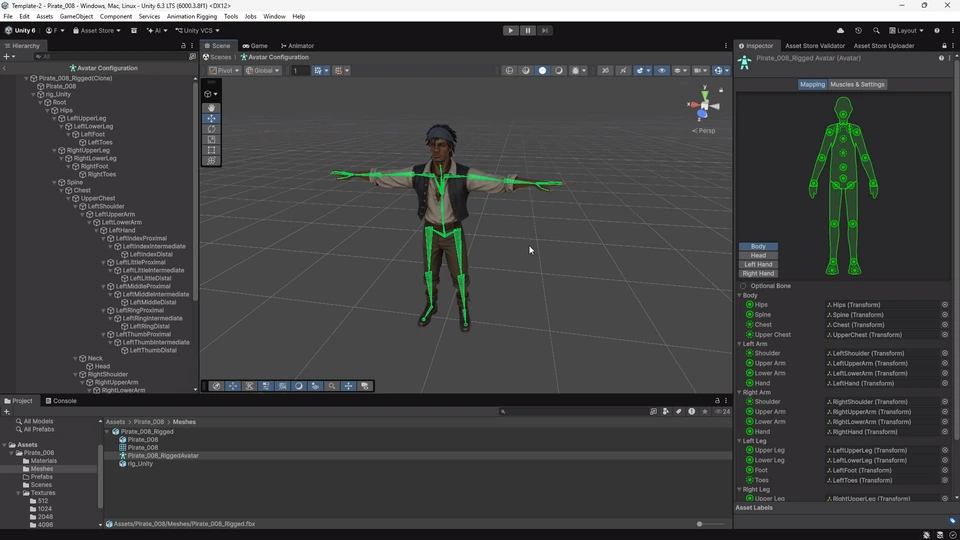Open the Unity VCS dropdown

coord(197,31)
